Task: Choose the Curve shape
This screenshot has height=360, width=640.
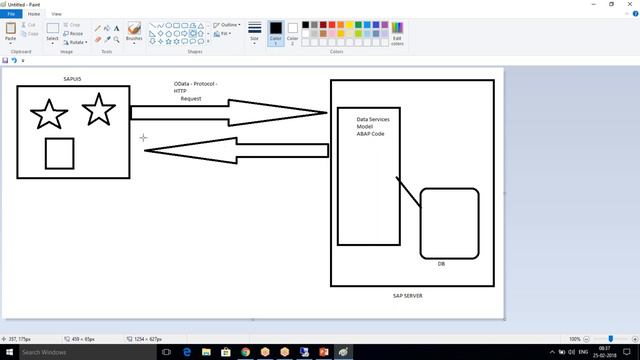Action: click(160, 25)
